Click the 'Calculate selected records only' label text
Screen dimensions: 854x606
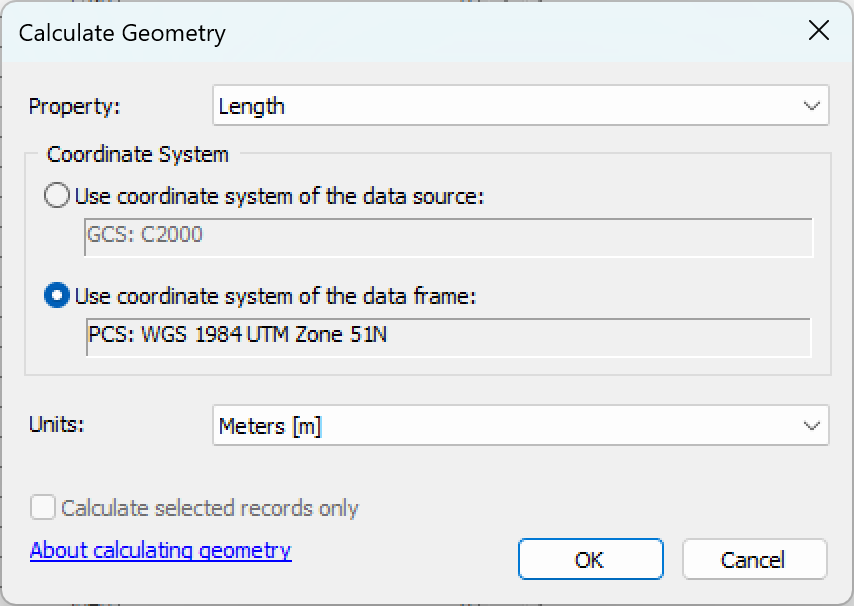(x=210, y=508)
